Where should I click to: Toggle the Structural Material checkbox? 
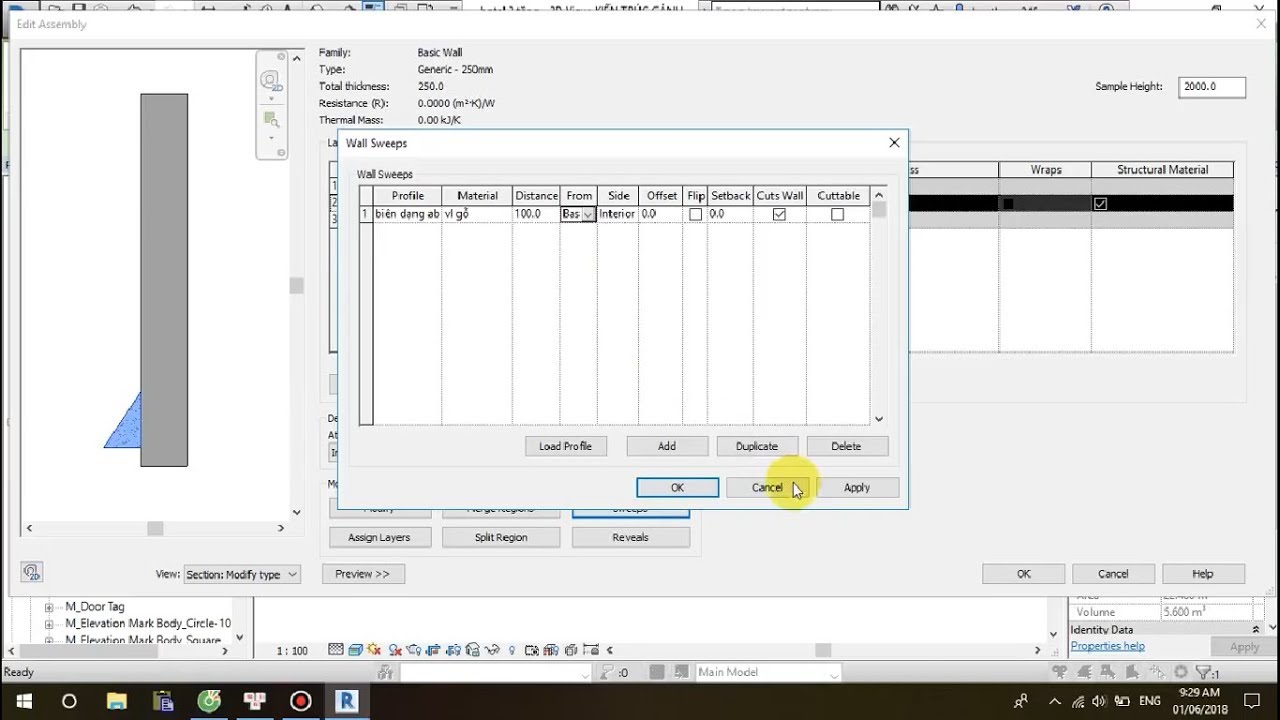coord(1101,203)
